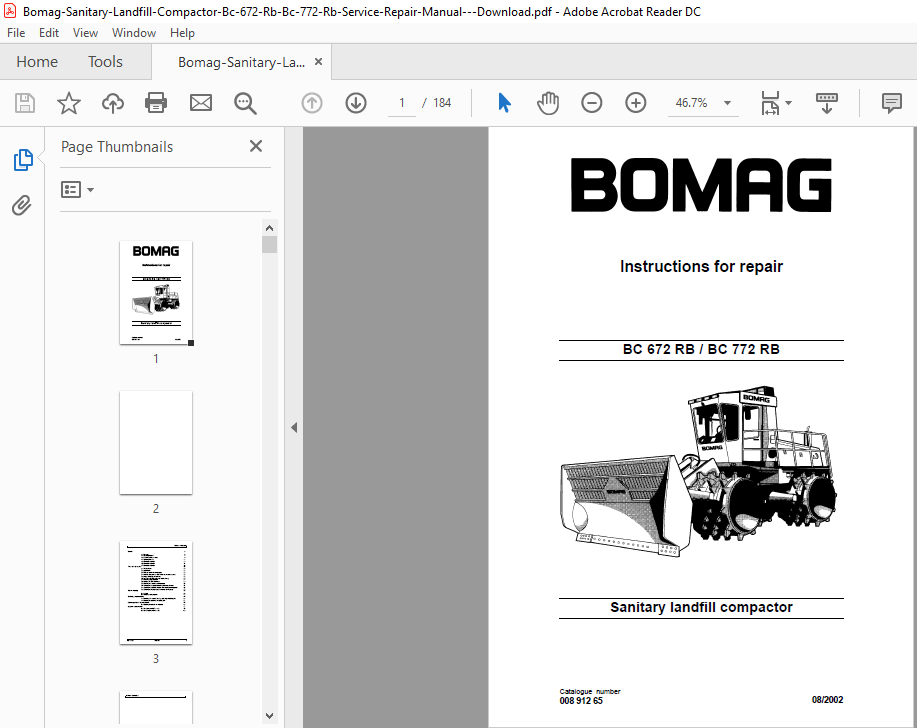The height and width of the screenshot is (728, 917).
Task: Click the date 08/2002
Action: (x=827, y=699)
